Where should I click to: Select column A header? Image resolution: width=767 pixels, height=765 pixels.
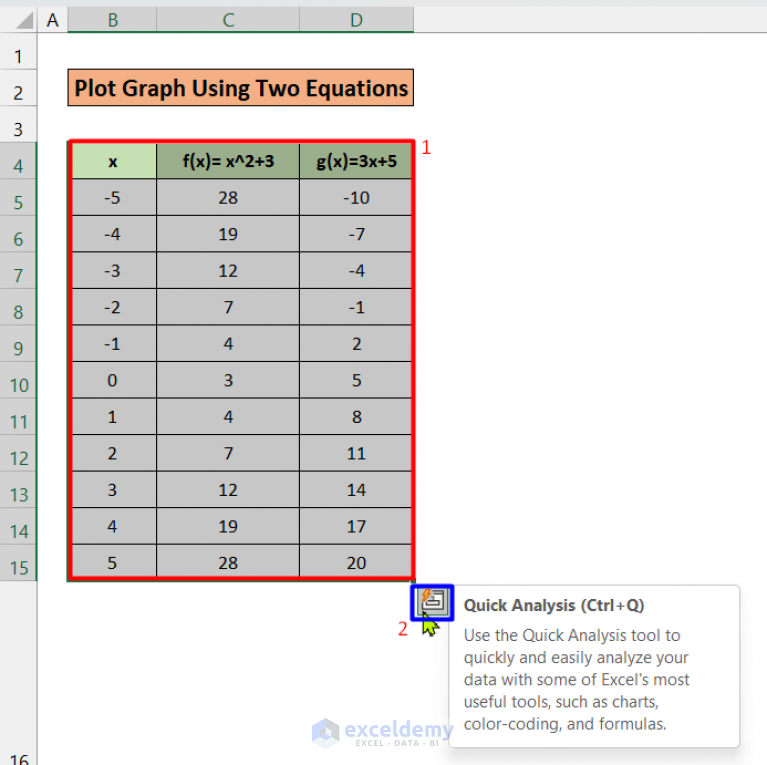pos(52,20)
